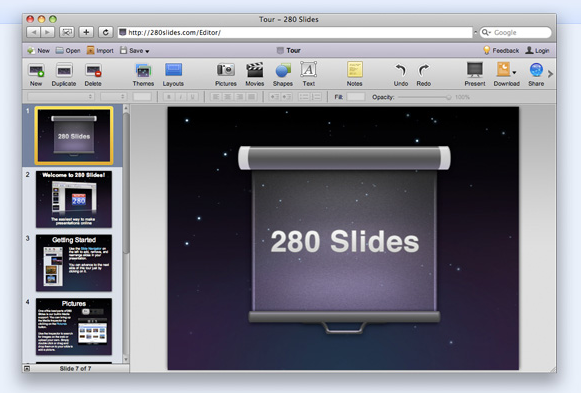Add a video with the Movies icon

(x=255, y=70)
